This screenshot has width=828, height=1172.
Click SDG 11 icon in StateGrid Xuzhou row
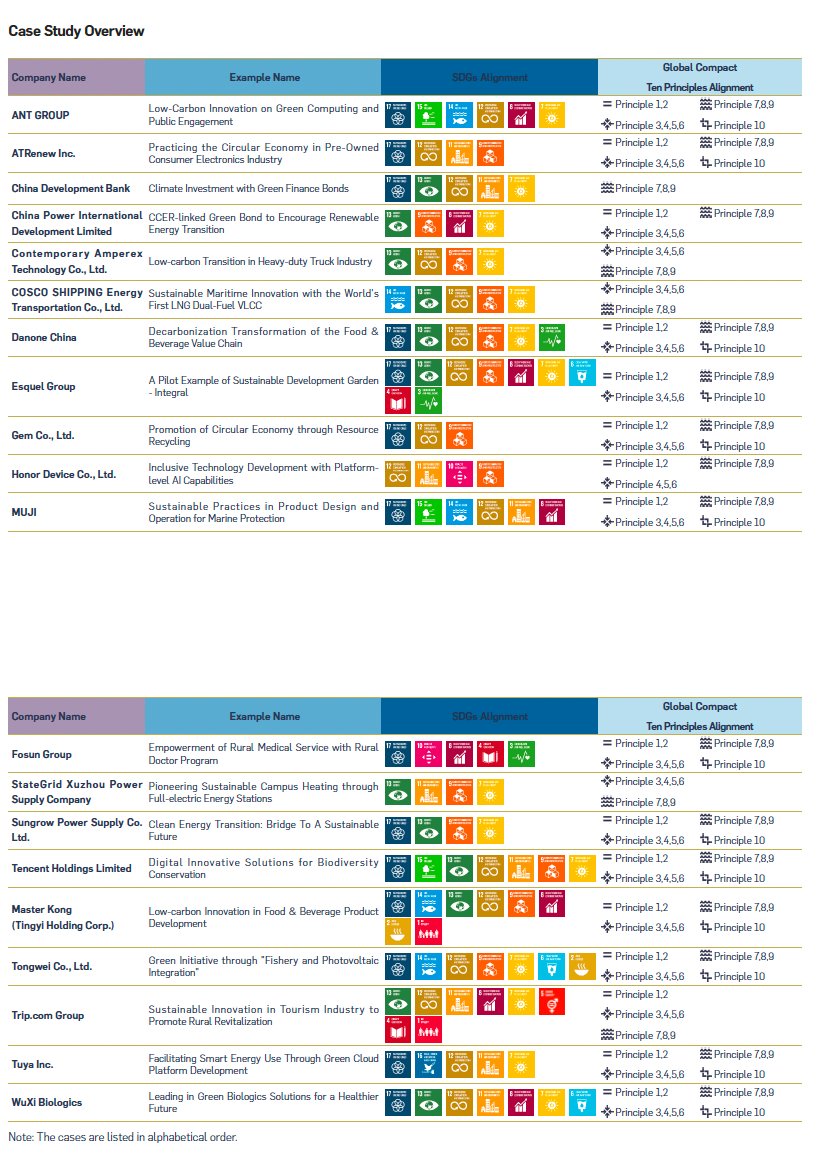[429, 792]
